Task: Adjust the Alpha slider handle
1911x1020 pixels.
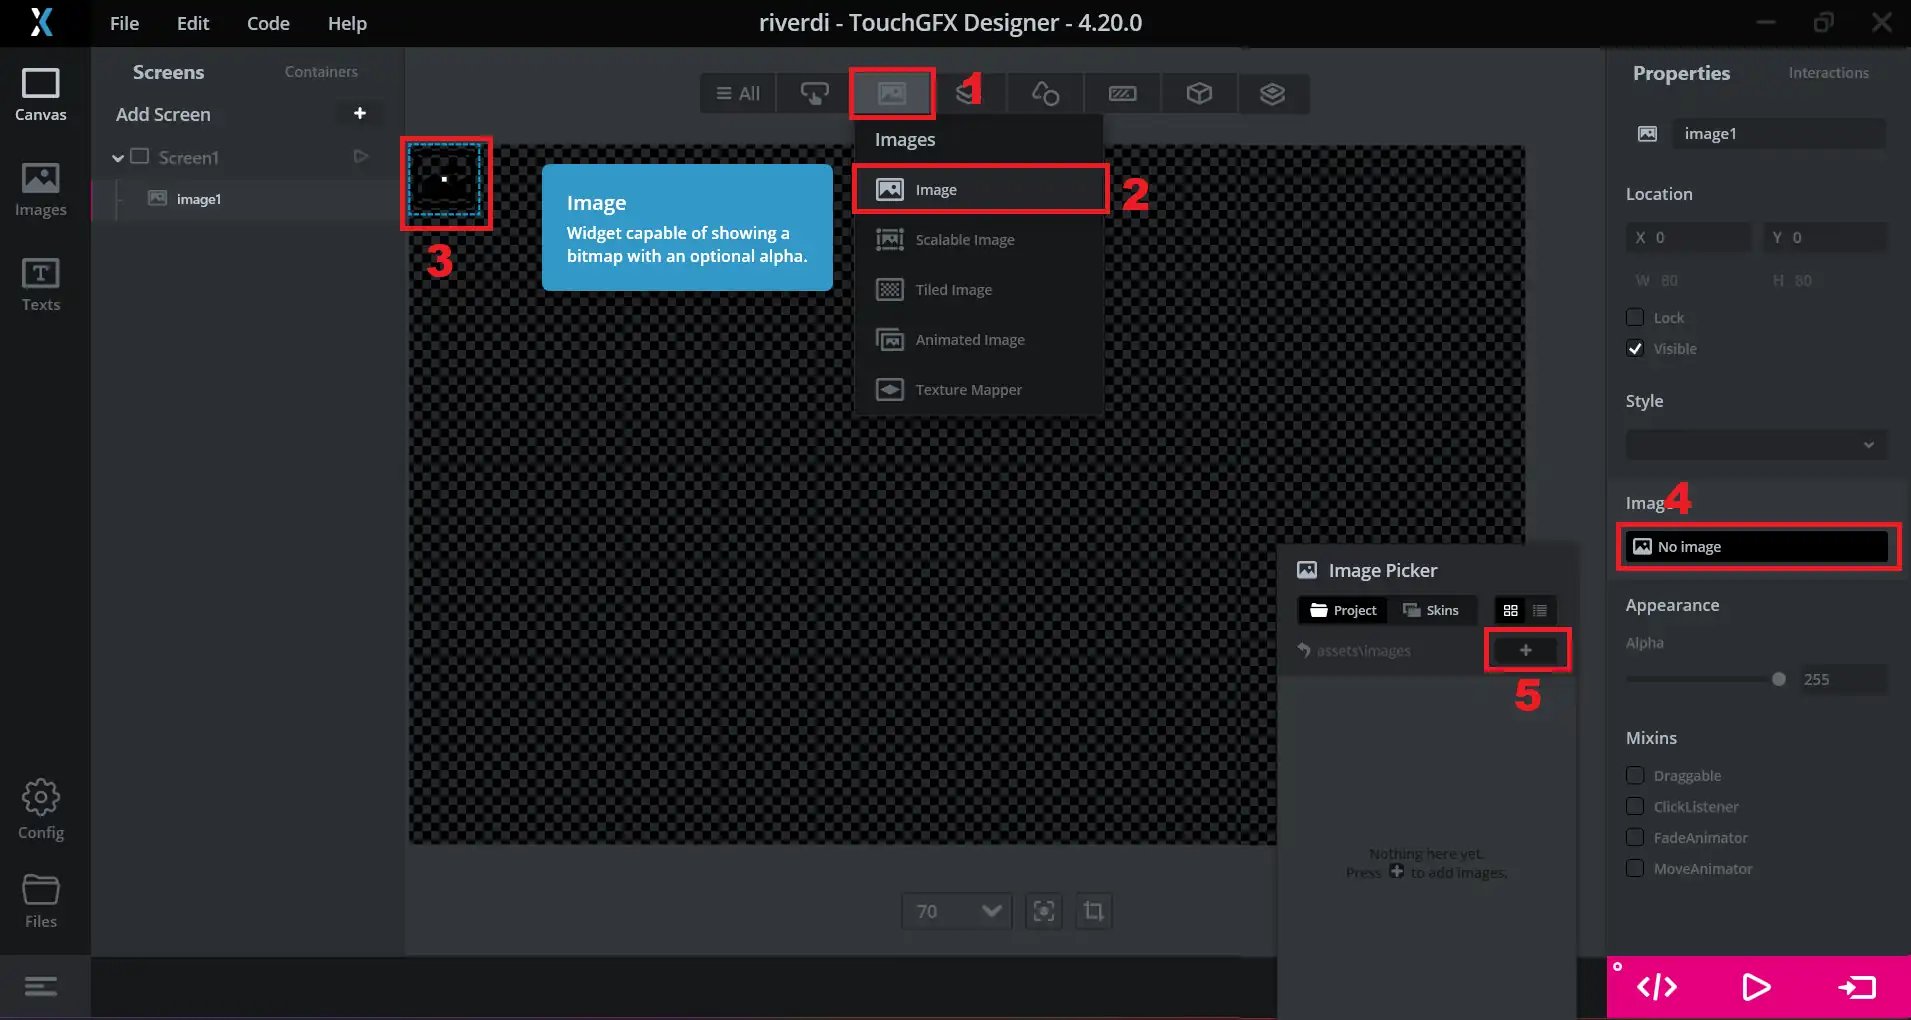Action: 1778,679
